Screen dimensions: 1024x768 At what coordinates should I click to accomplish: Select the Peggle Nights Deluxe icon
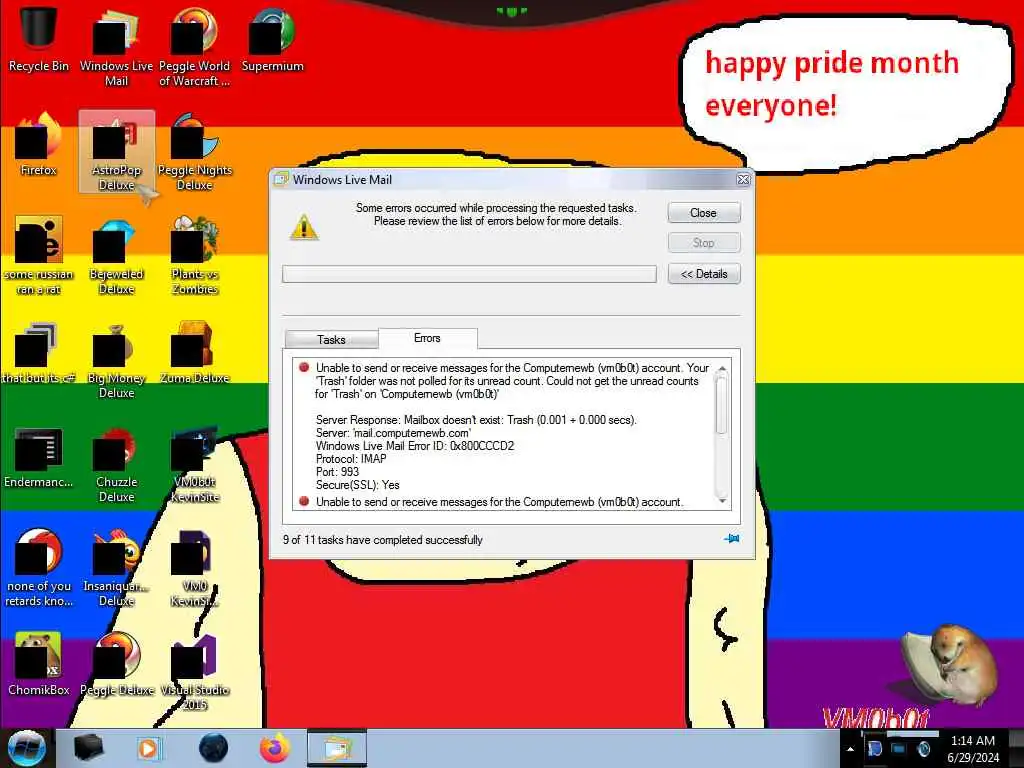pos(195,152)
